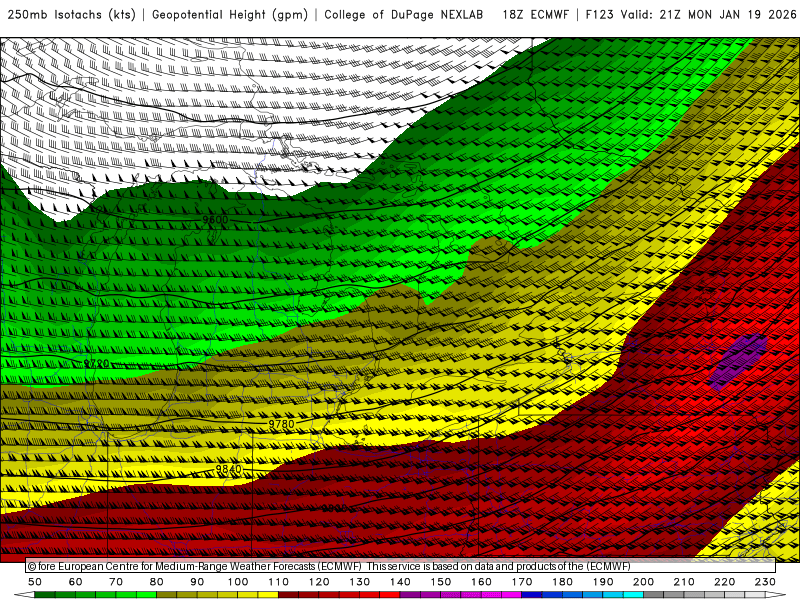Click the "College of DuPage NEXLAB" label
Screen dimensions: 800x600
(404, 15)
